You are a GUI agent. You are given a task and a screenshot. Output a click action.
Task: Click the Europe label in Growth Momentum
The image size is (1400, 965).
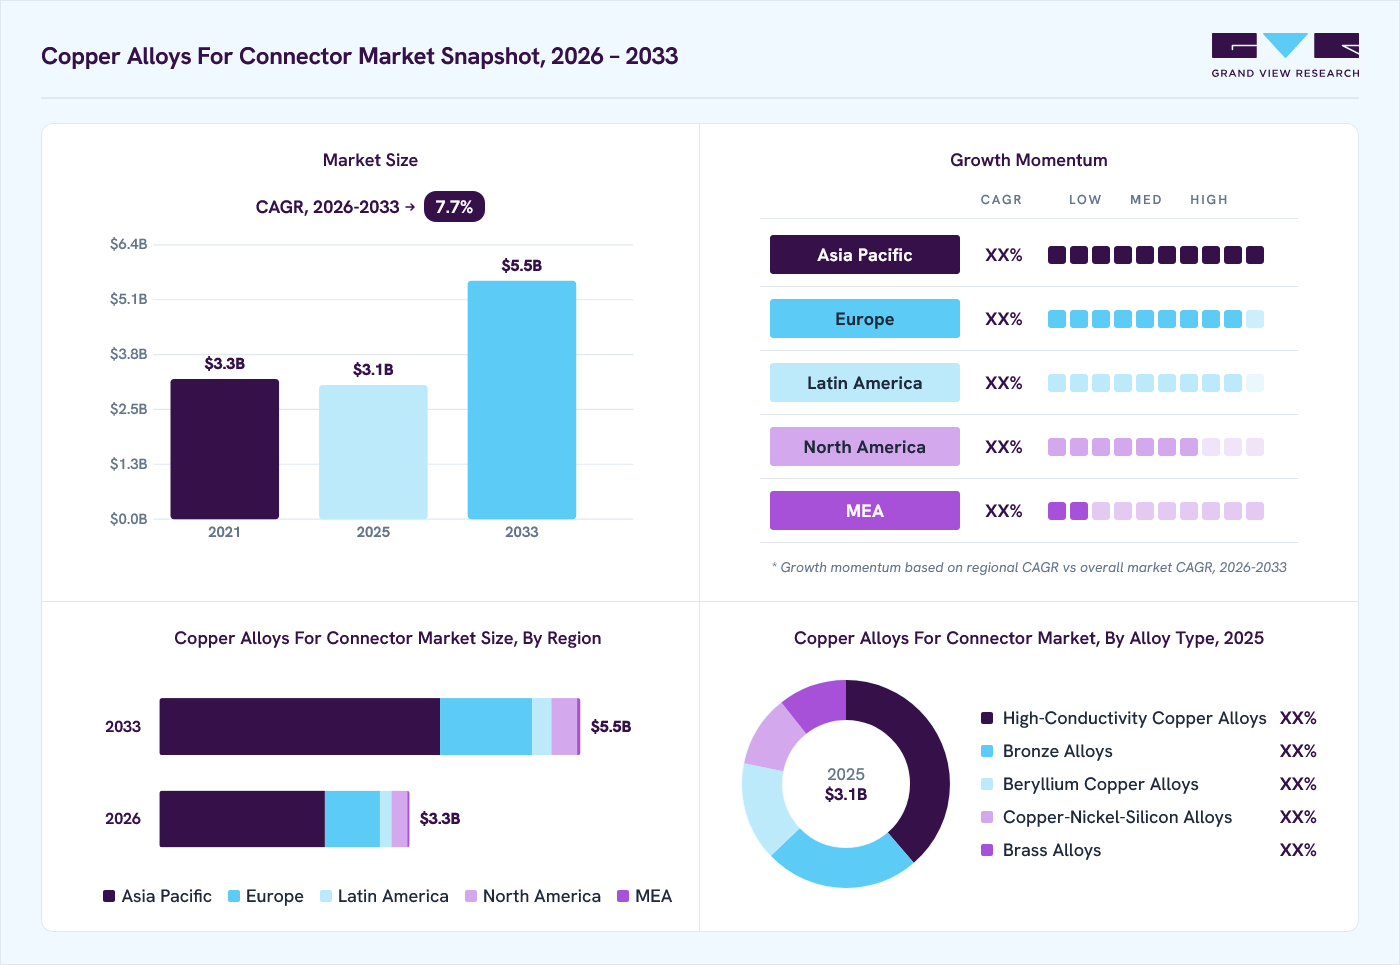(865, 319)
